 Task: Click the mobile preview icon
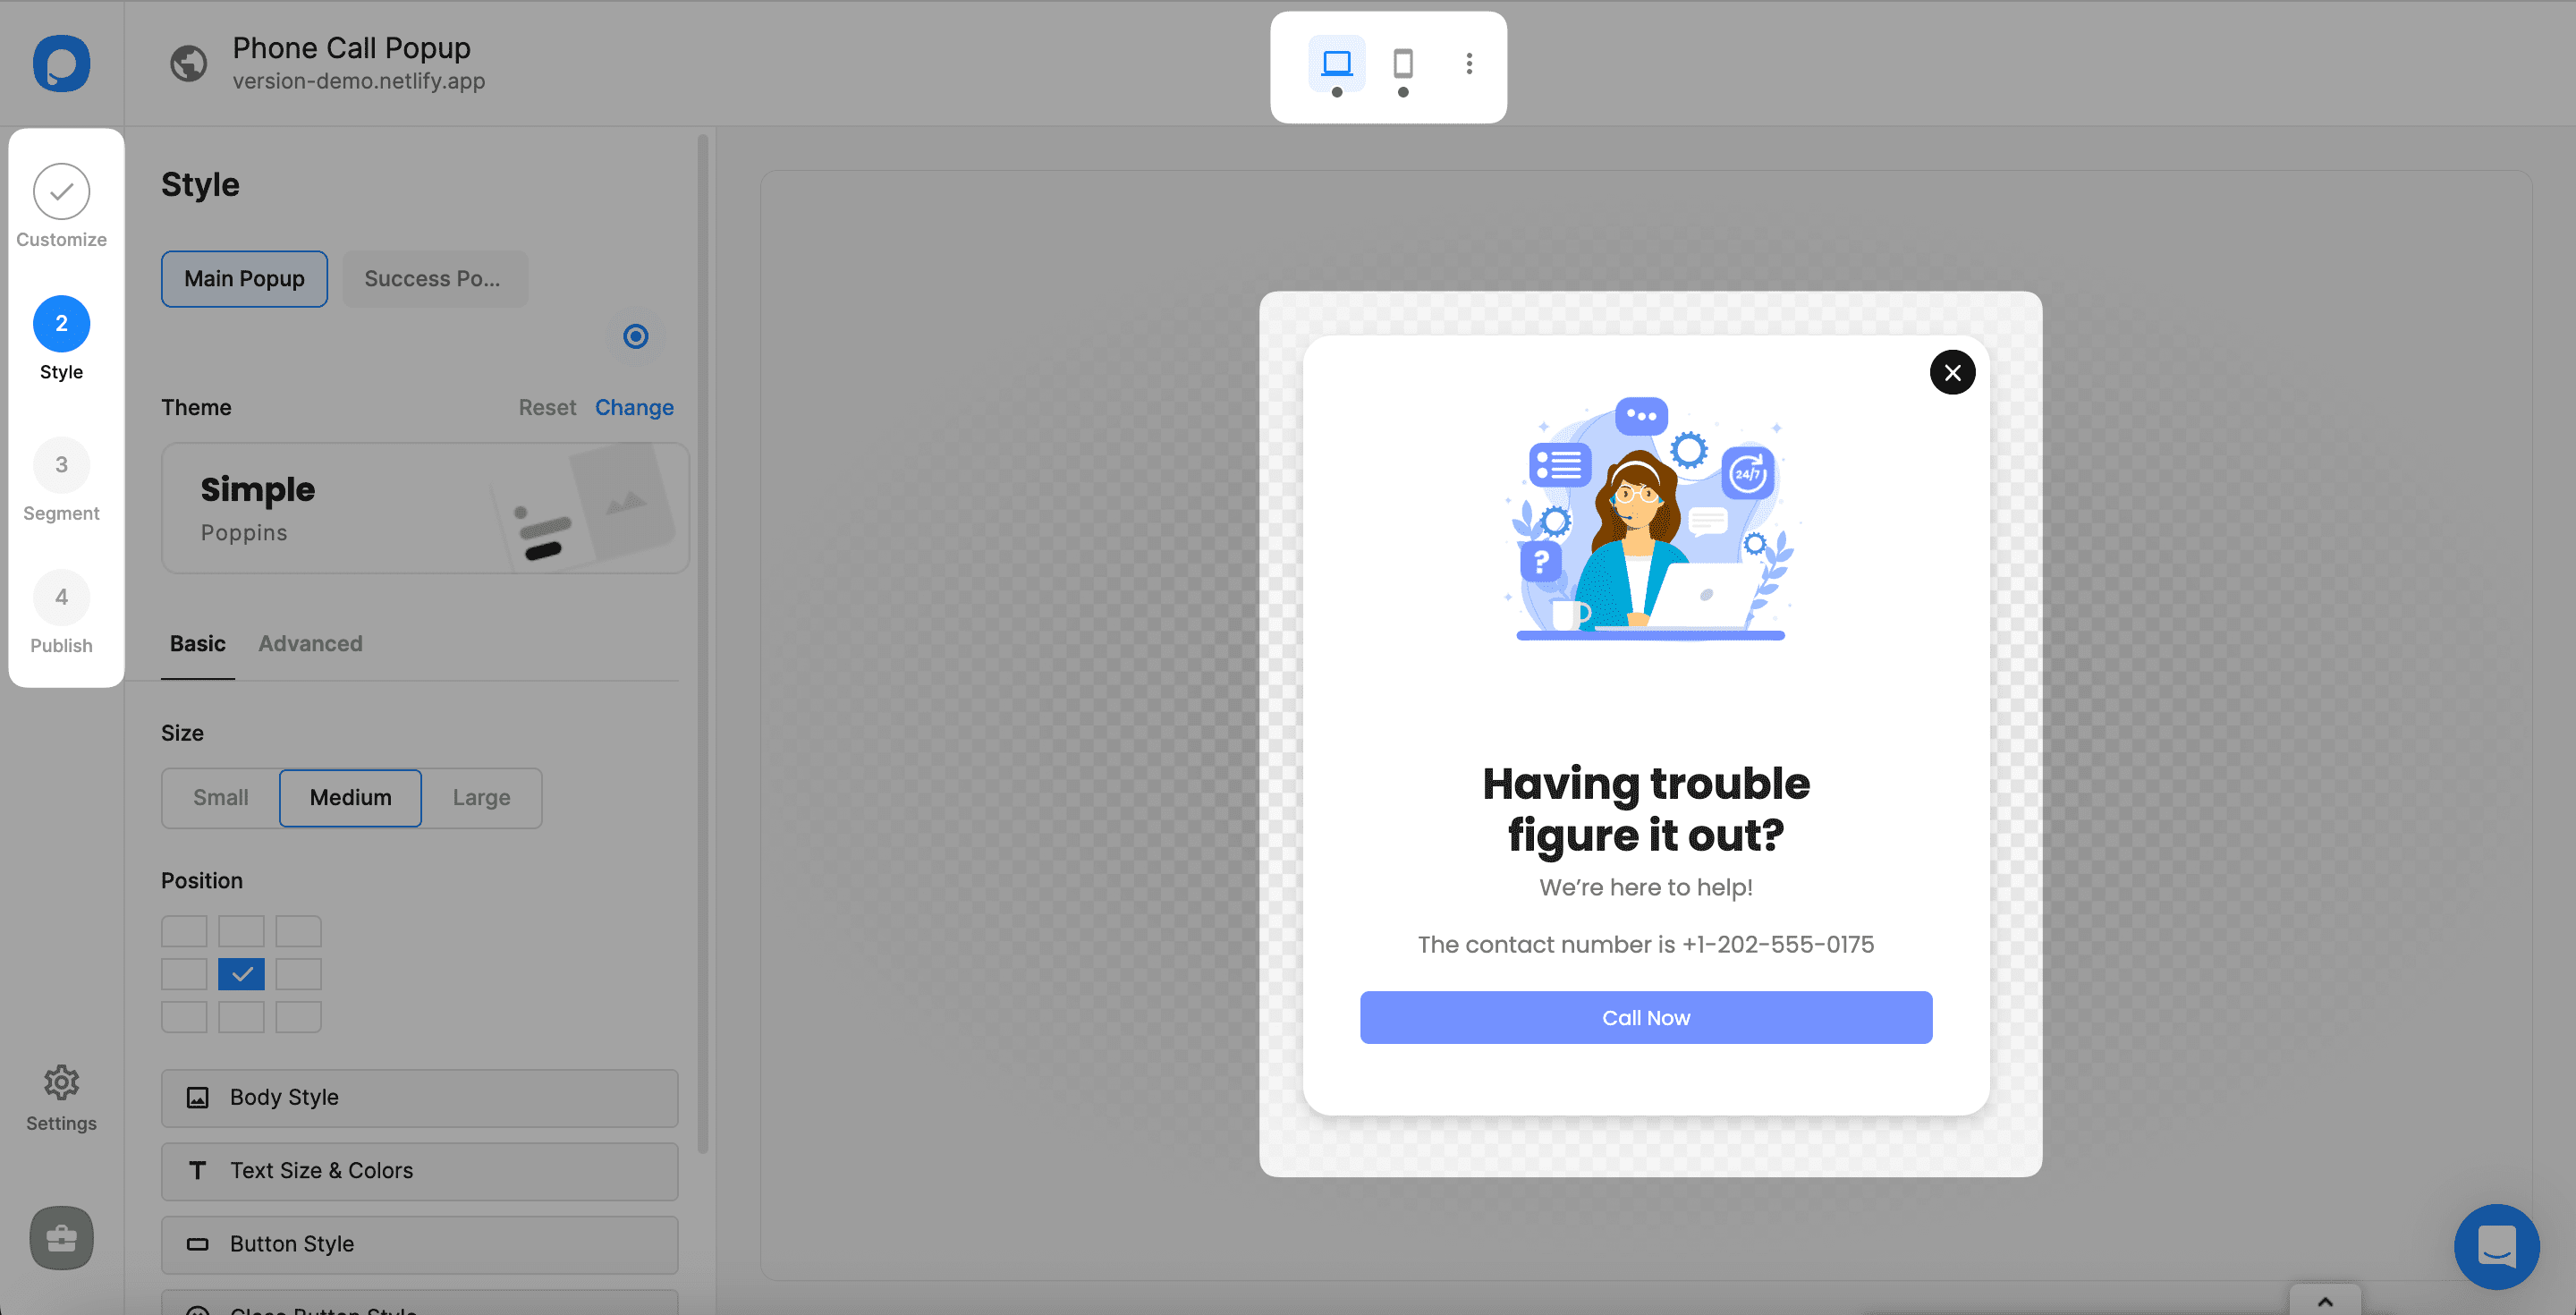[1403, 62]
